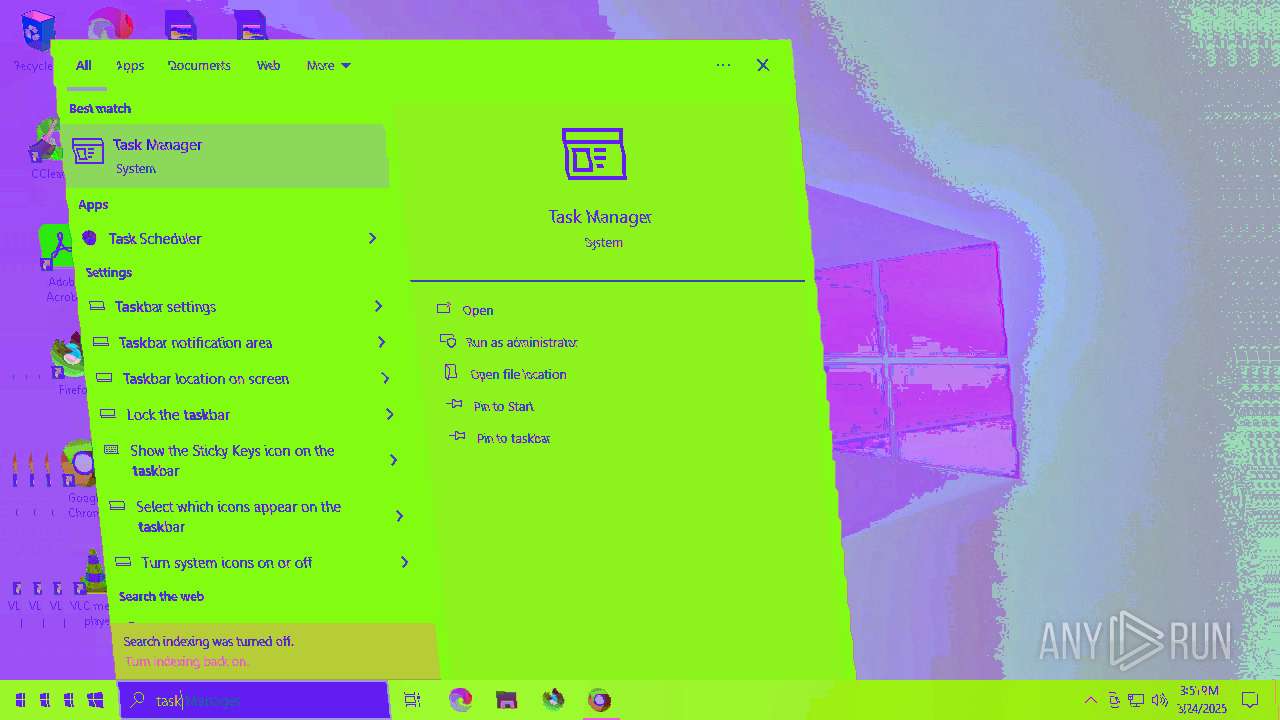Choose Run as administrator

(522, 342)
